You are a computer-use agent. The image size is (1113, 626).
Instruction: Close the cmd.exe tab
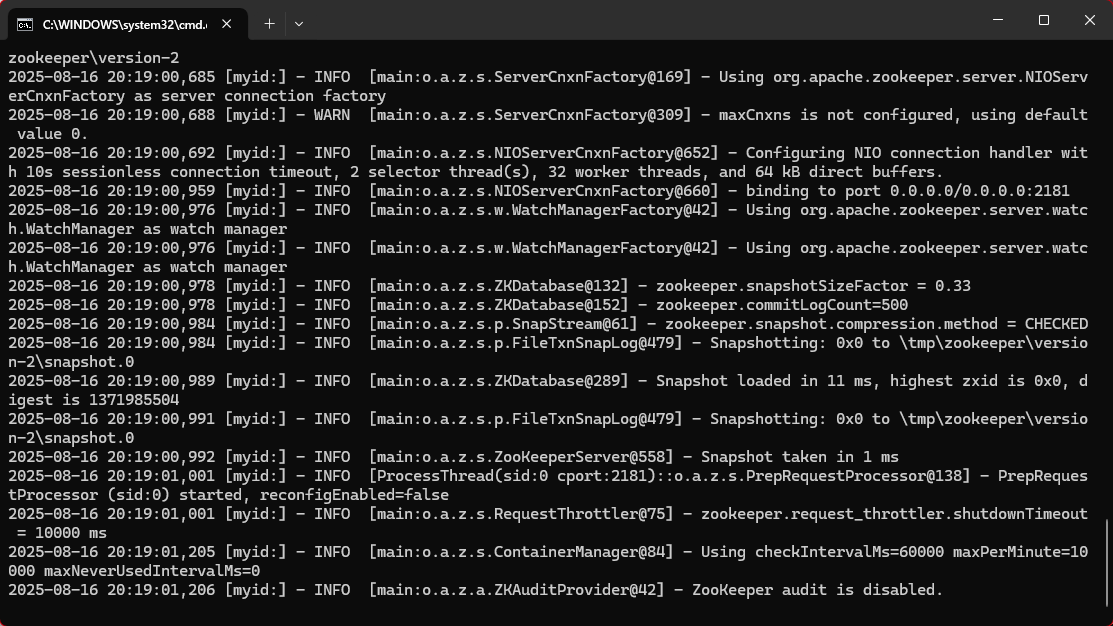226,24
